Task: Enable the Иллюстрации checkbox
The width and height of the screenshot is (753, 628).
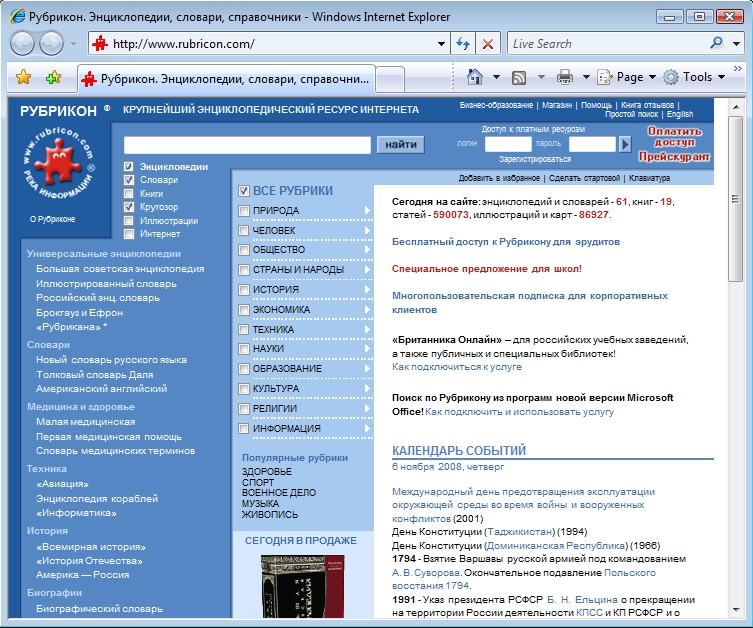Action: (128, 220)
